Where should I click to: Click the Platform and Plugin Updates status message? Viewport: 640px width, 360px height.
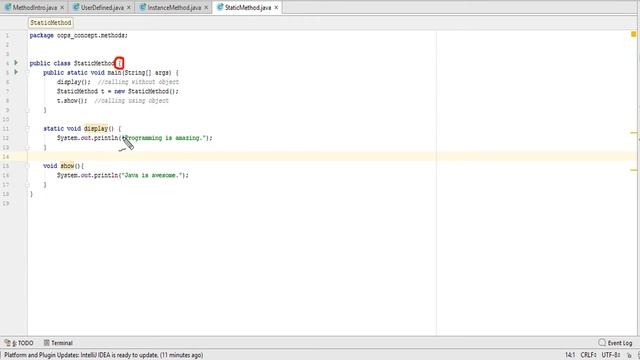click(103, 355)
